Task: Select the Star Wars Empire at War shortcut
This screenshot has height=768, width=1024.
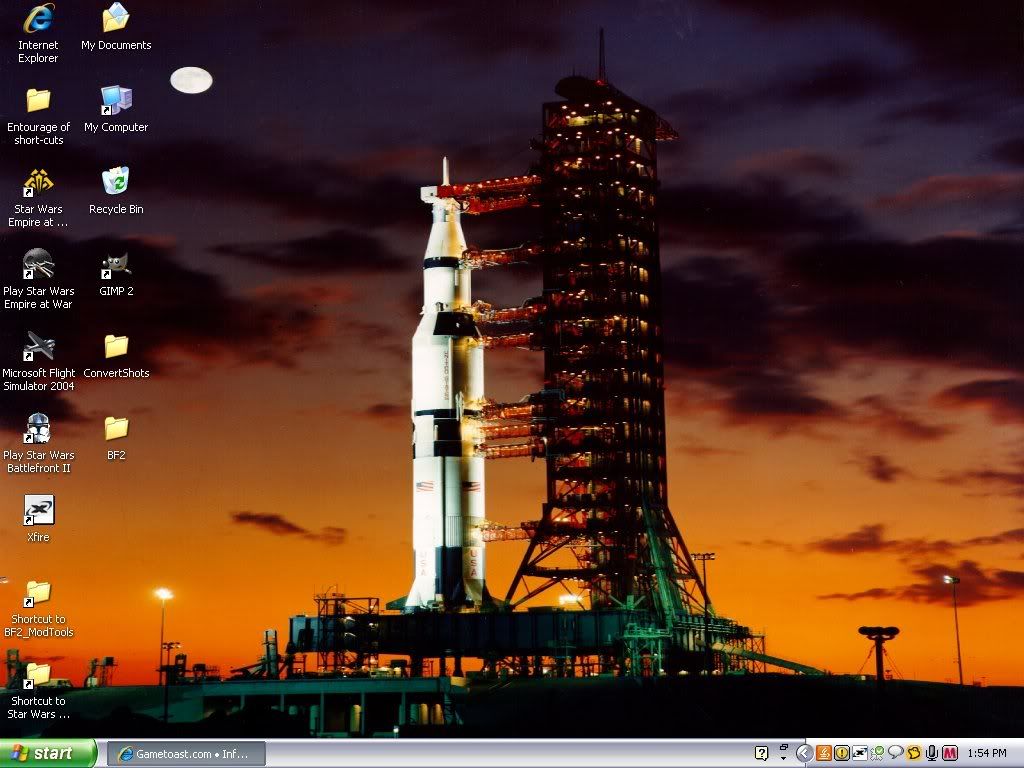Action: [38, 199]
